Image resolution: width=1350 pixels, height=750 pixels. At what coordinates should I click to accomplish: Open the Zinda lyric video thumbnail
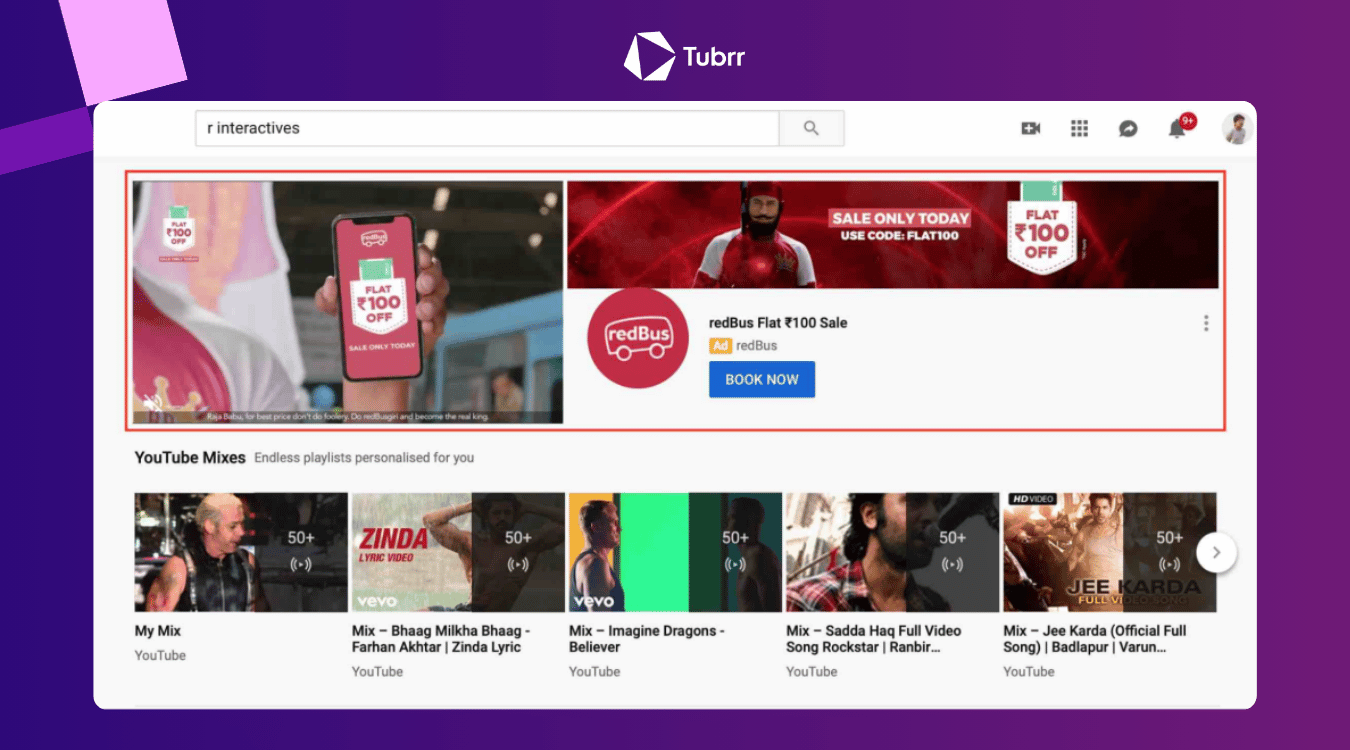(x=458, y=552)
